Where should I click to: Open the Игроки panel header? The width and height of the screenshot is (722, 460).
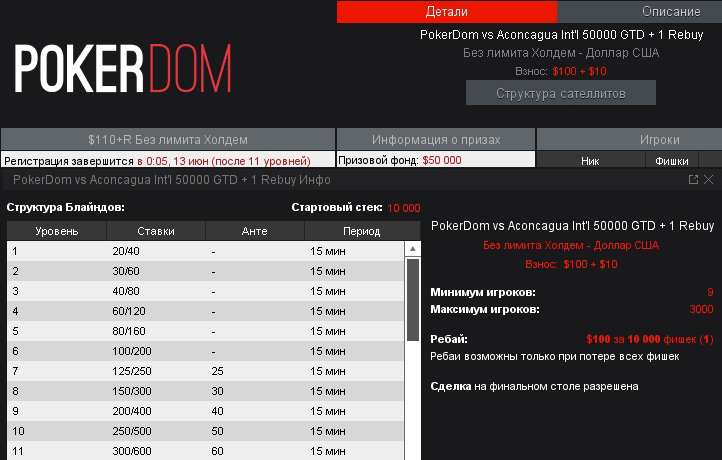629,140
